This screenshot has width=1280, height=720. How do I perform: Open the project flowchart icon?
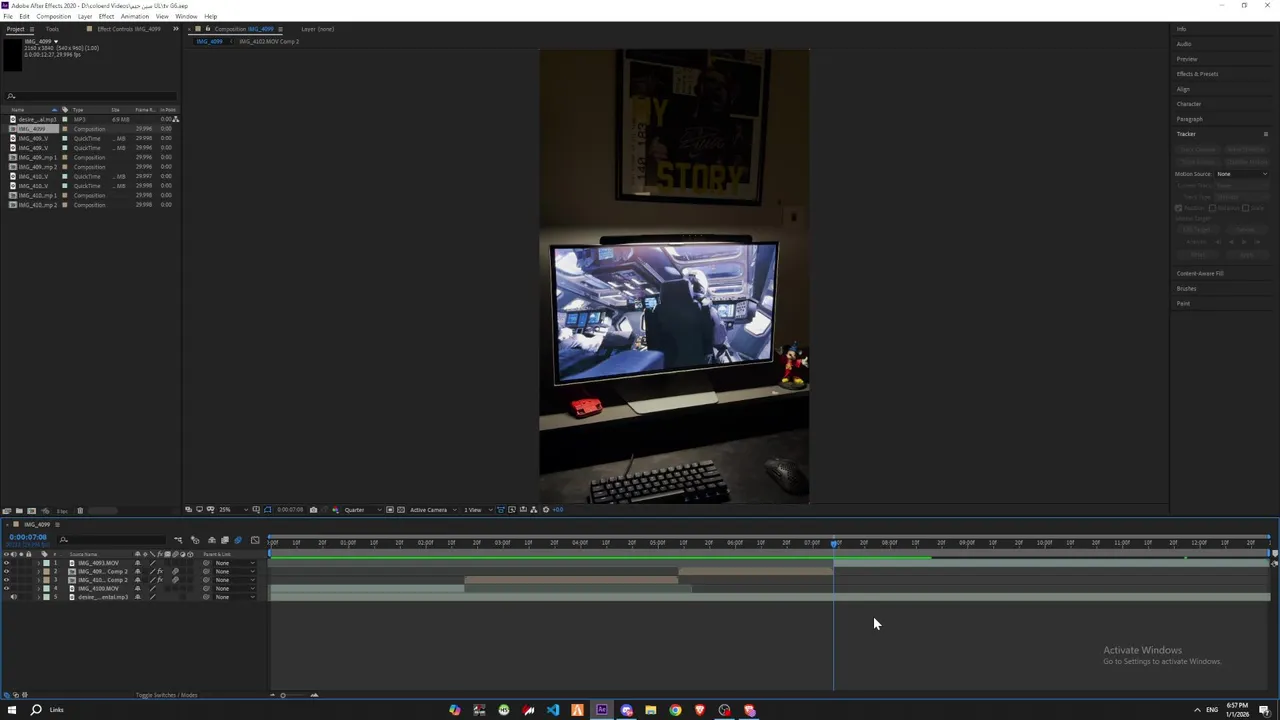click(176, 119)
